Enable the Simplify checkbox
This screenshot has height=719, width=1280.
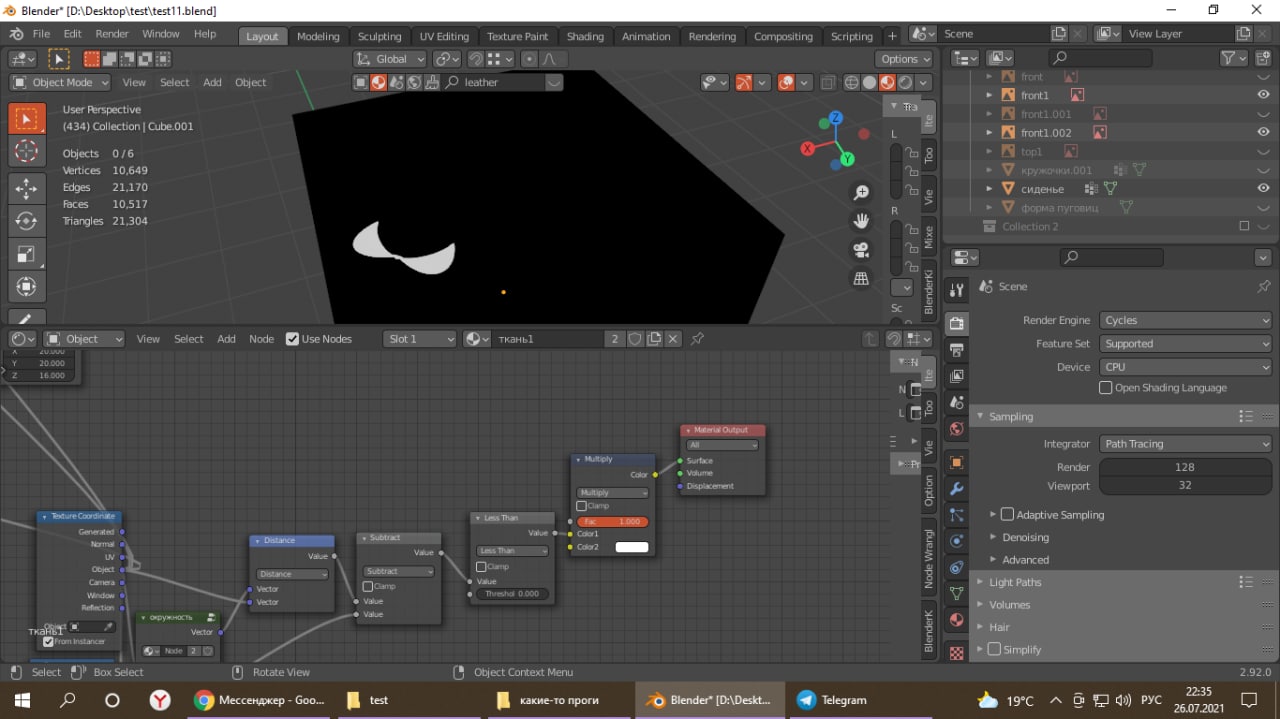coord(994,649)
